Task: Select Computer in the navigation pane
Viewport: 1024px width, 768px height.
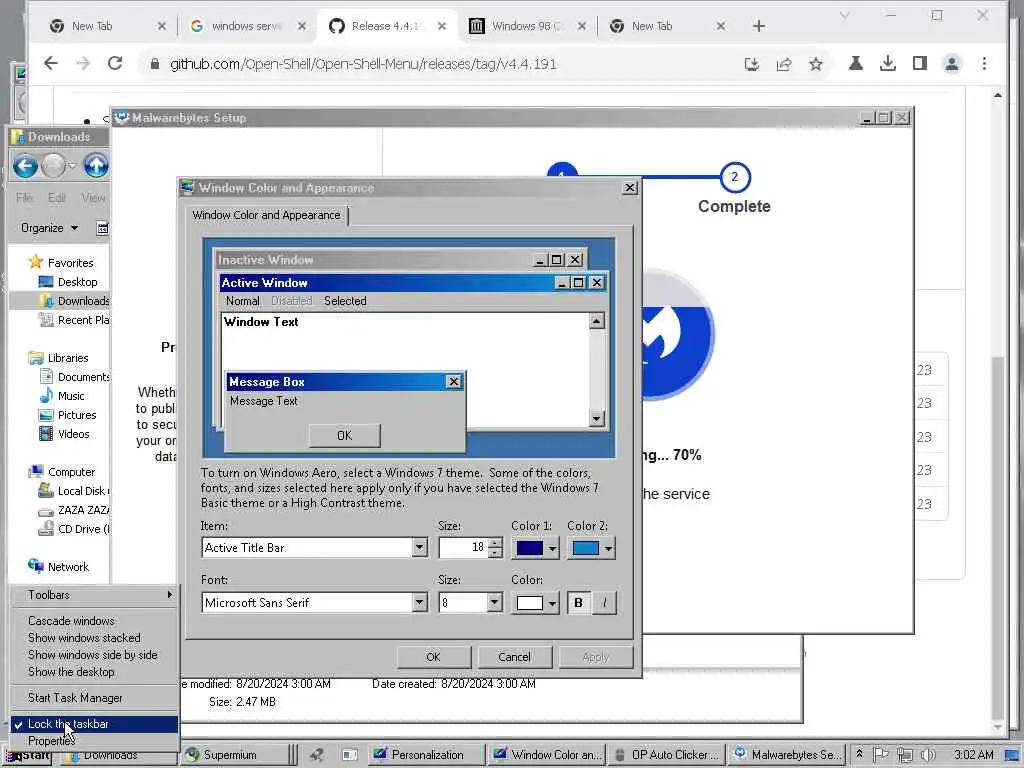Action: 71,472
